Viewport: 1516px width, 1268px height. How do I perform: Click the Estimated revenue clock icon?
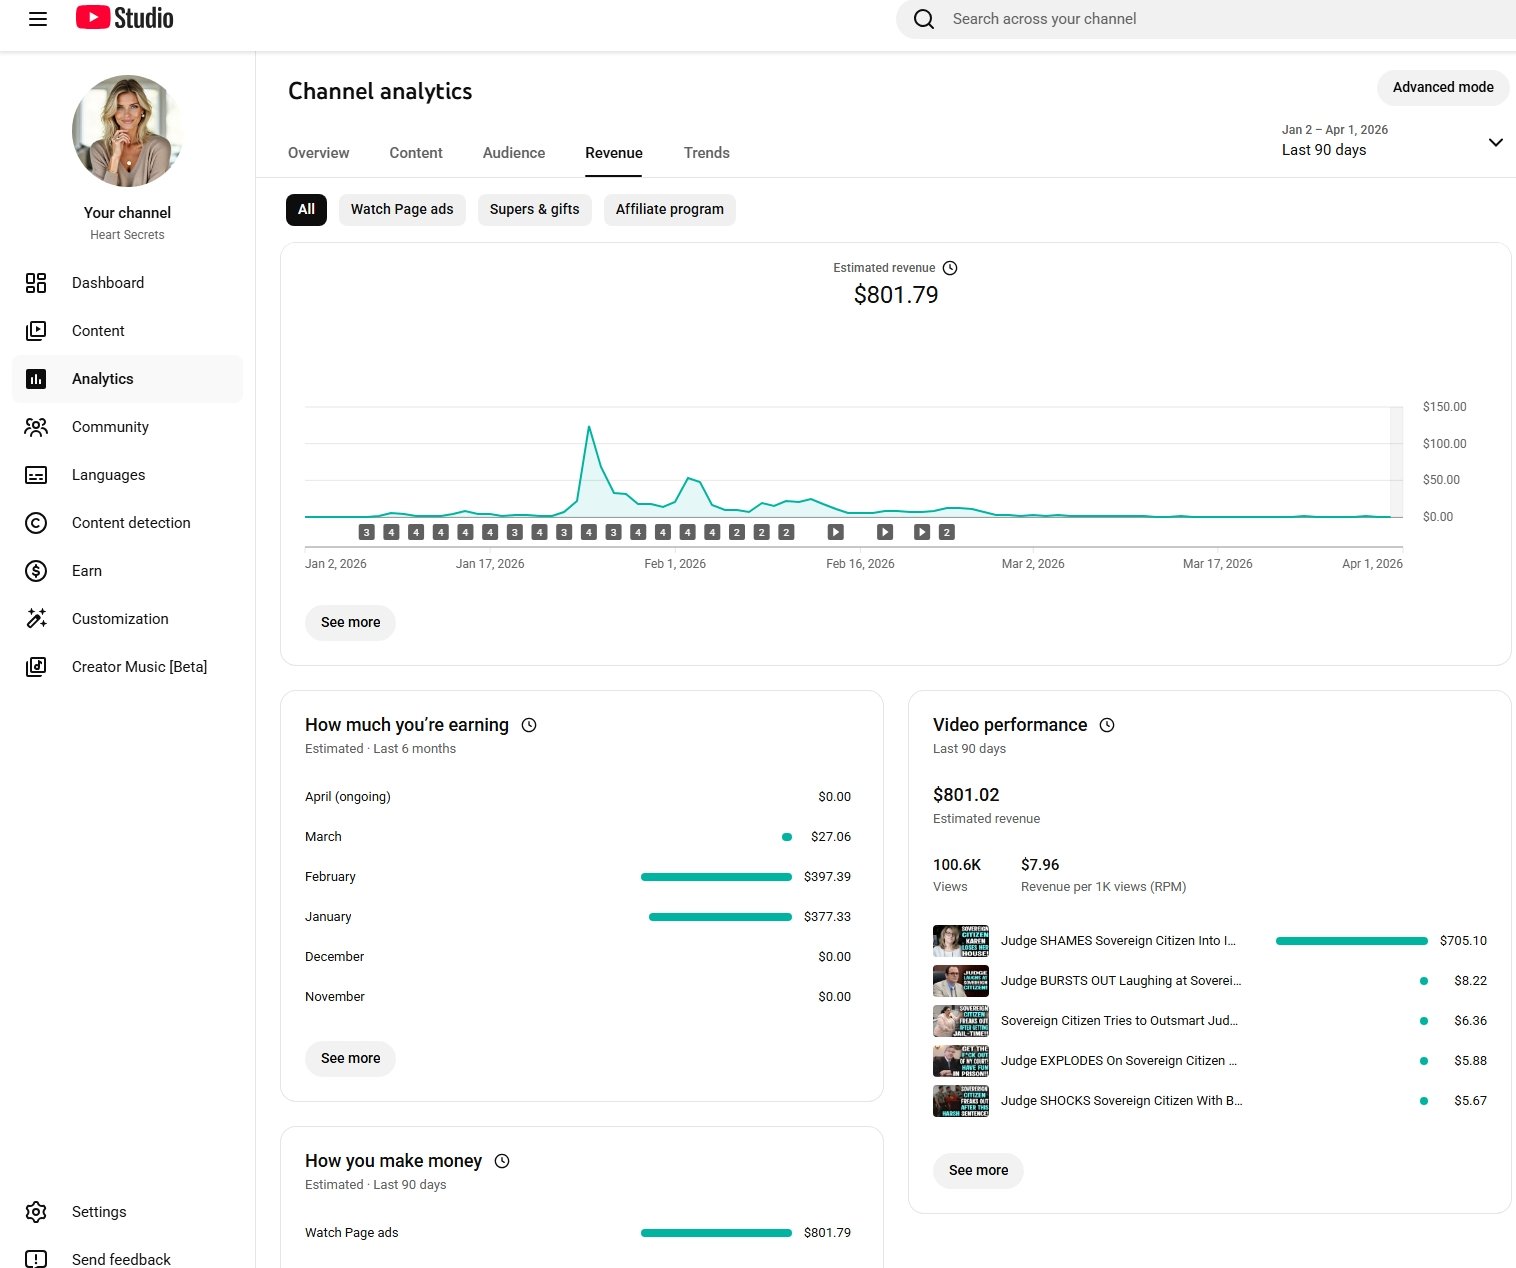[950, 268]
